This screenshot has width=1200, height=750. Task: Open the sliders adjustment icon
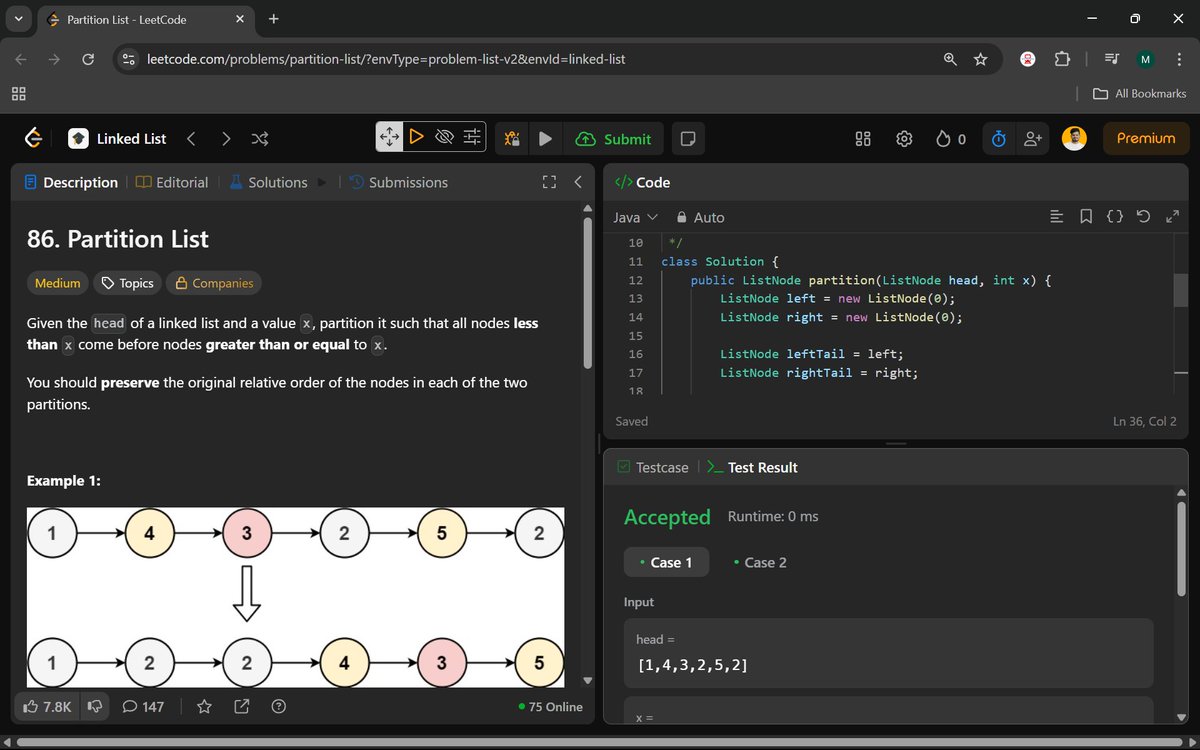pyautogui.click(x=473, y=137)
